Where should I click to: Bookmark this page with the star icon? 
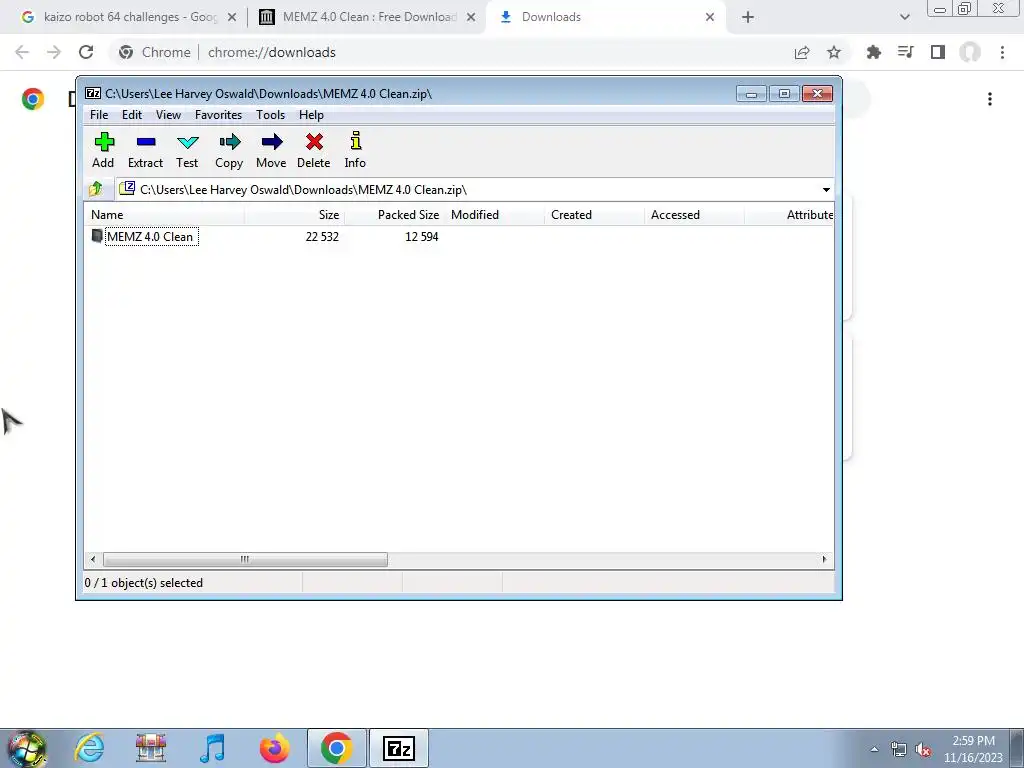click(x=834, y=52)
